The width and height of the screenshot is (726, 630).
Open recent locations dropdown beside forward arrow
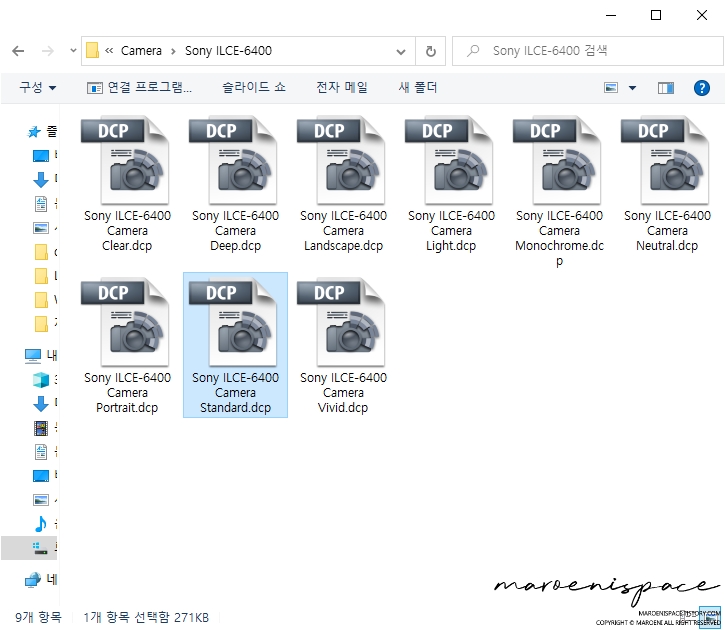coord(73,51)
